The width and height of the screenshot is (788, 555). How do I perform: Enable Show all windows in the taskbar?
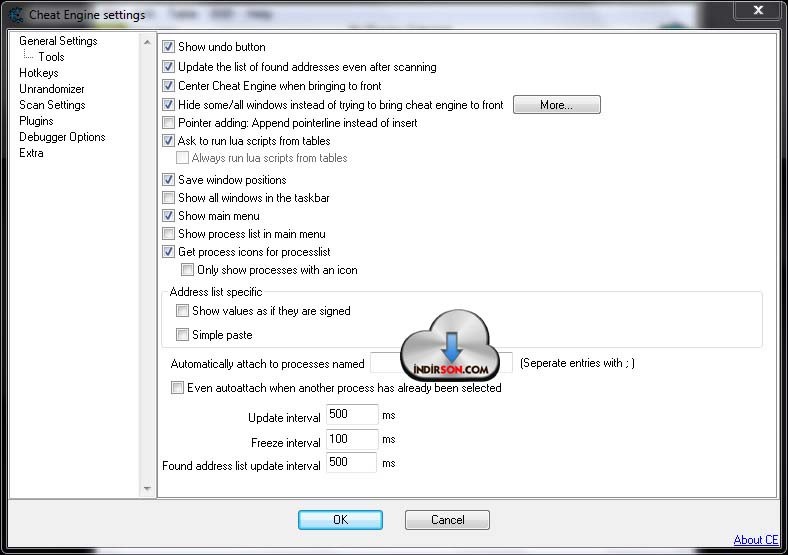(x=168, y=198)
